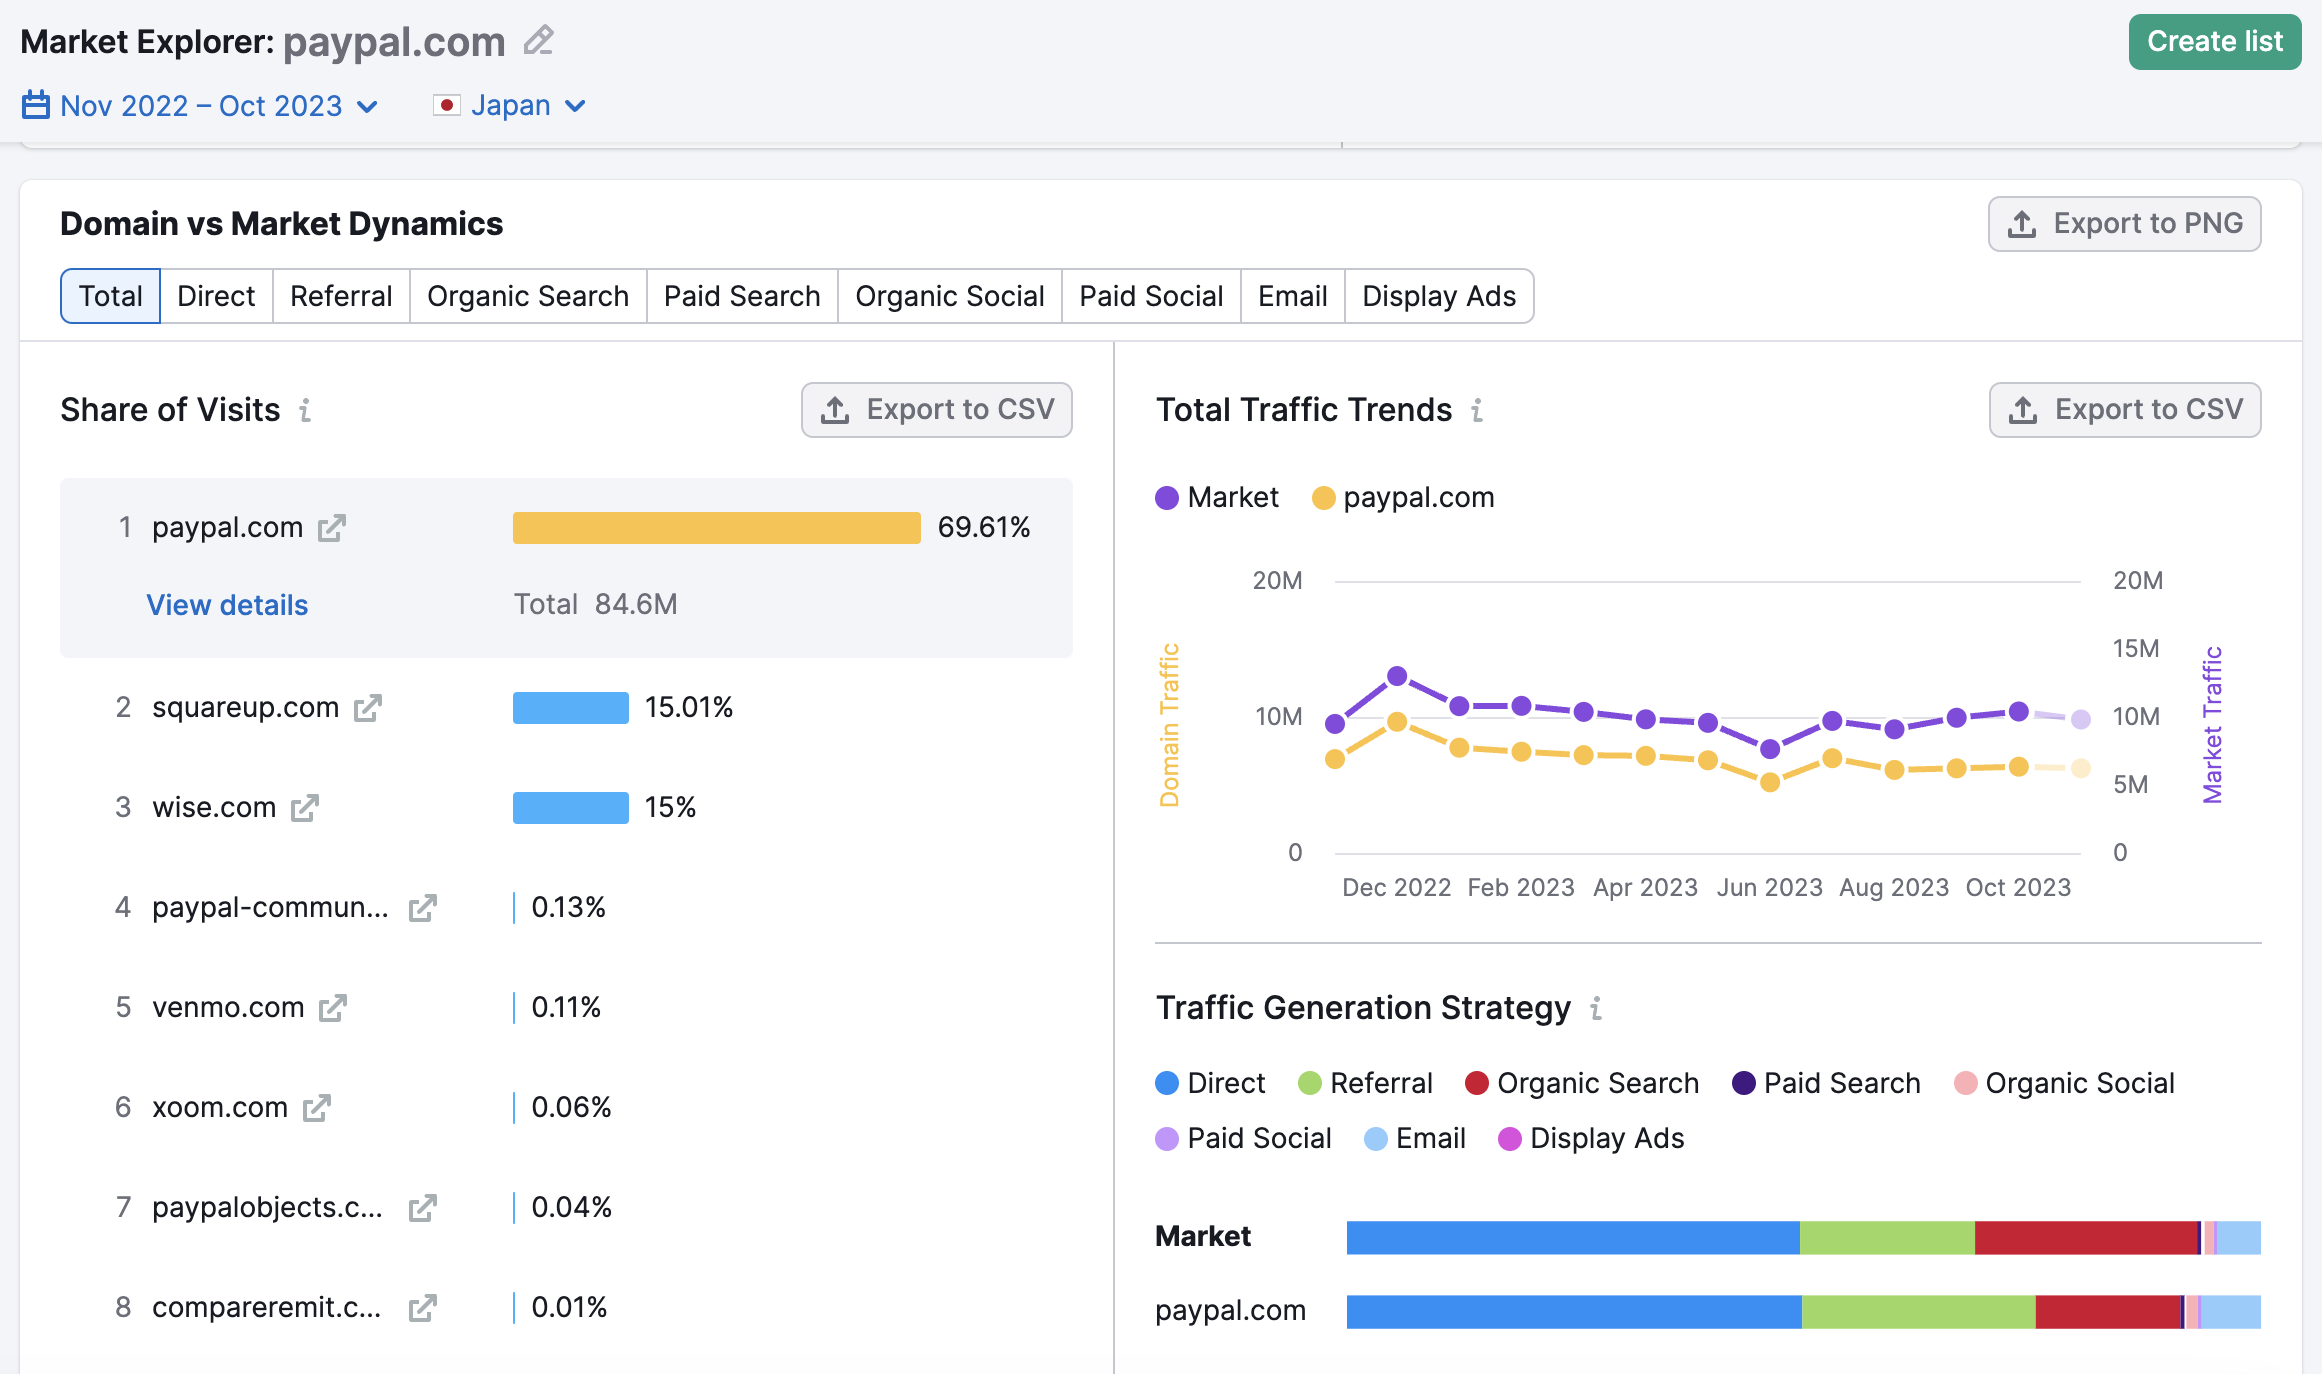Click the calendar icon beside the date range
Viewport: 2322px width, 1374px height.
pos(35,105)
